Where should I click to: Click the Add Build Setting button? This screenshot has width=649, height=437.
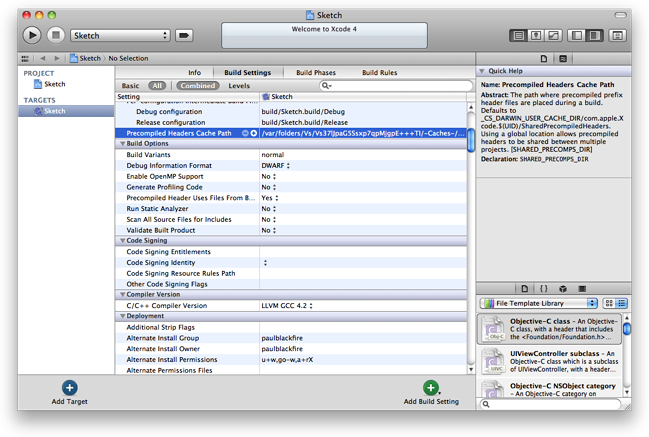(x=431, y=393)
